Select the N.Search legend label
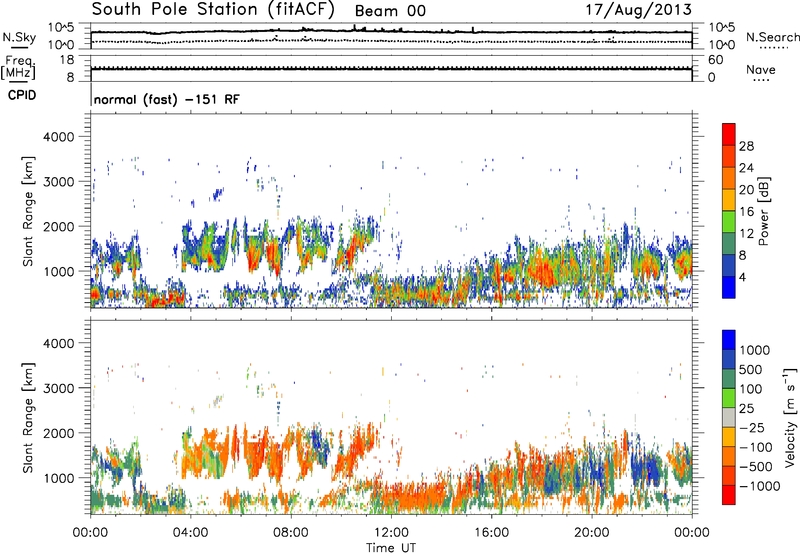Image resolution: width=800 pixels, height=554 pixels. 772,37
